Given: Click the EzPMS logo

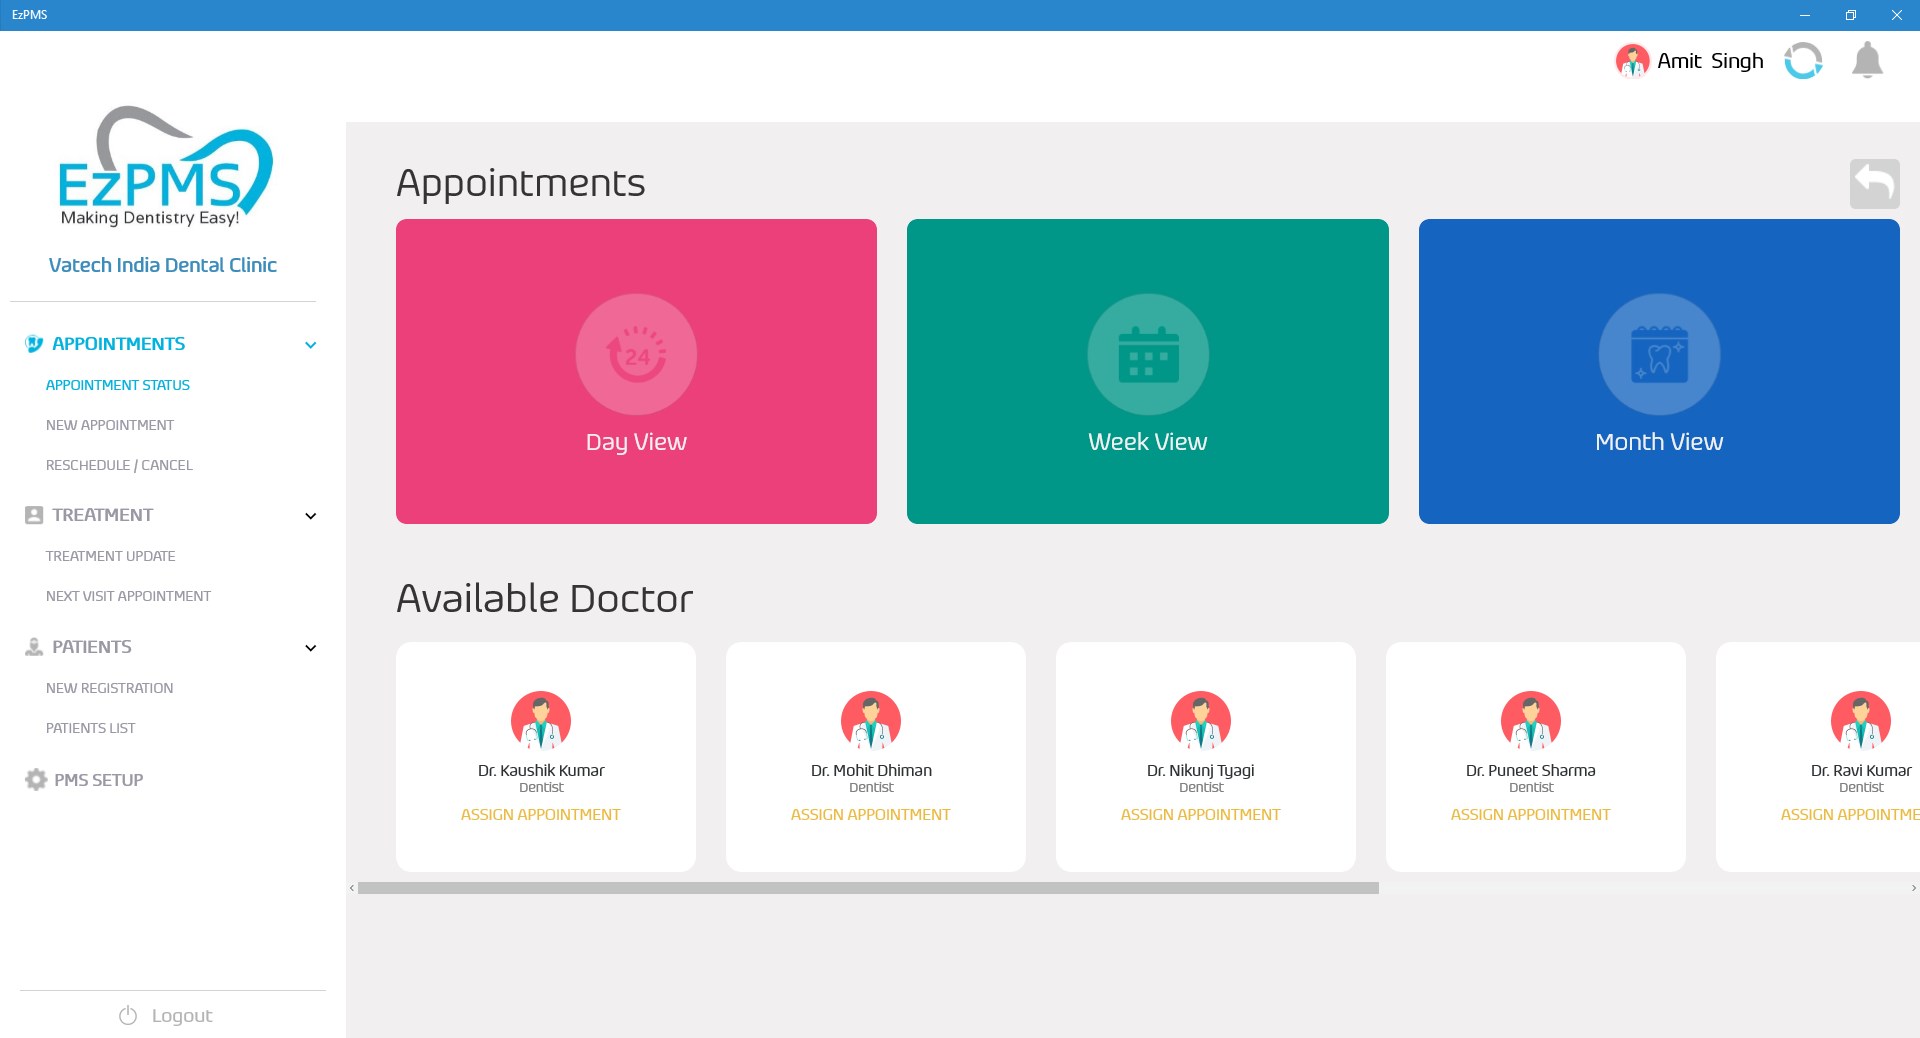Looking at the screenshot, I should [164, 167].
